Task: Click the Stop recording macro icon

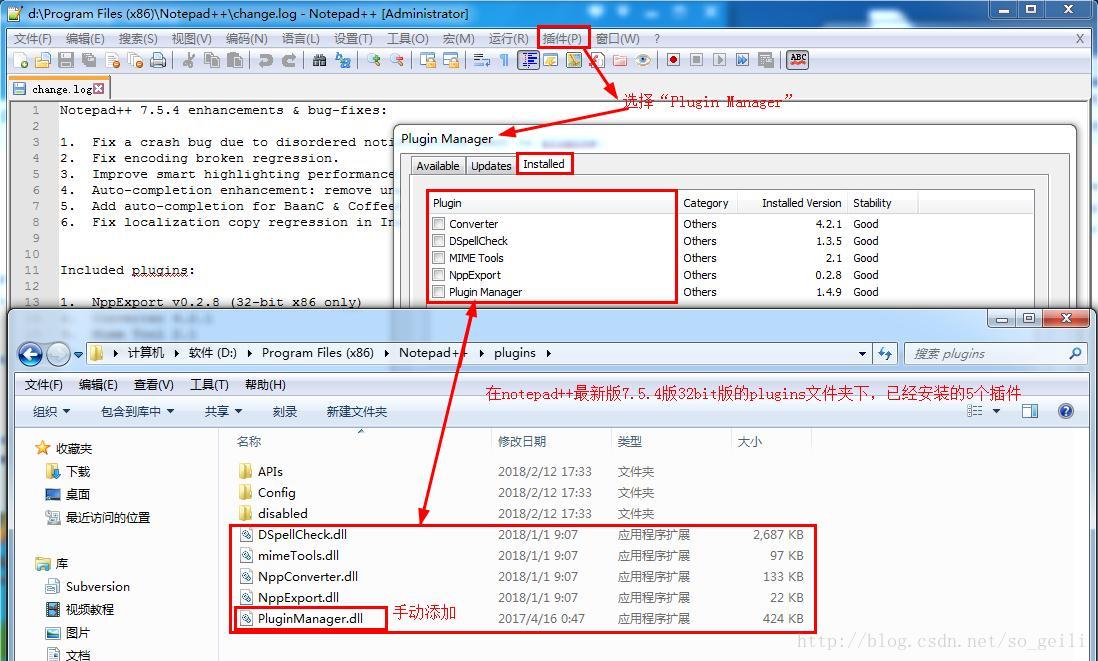Action: coord(696,60)
